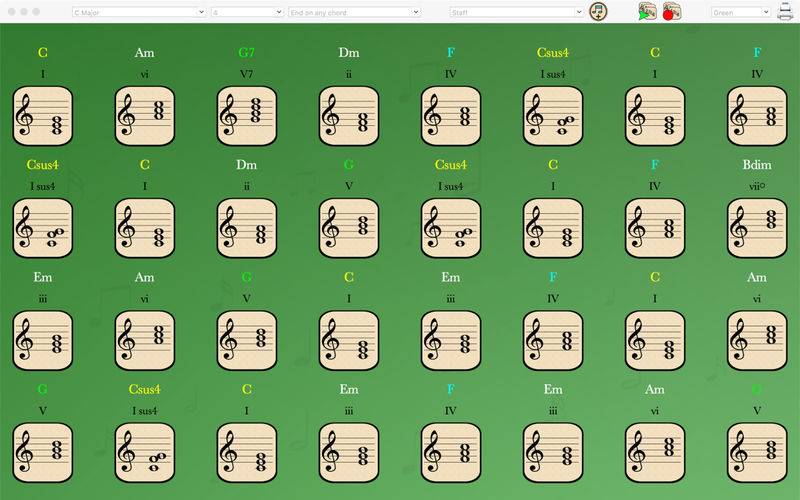Open the C Major key dropdown
Image resolution: width=800 pixels, height=500 pixels.
pos(139,12)
